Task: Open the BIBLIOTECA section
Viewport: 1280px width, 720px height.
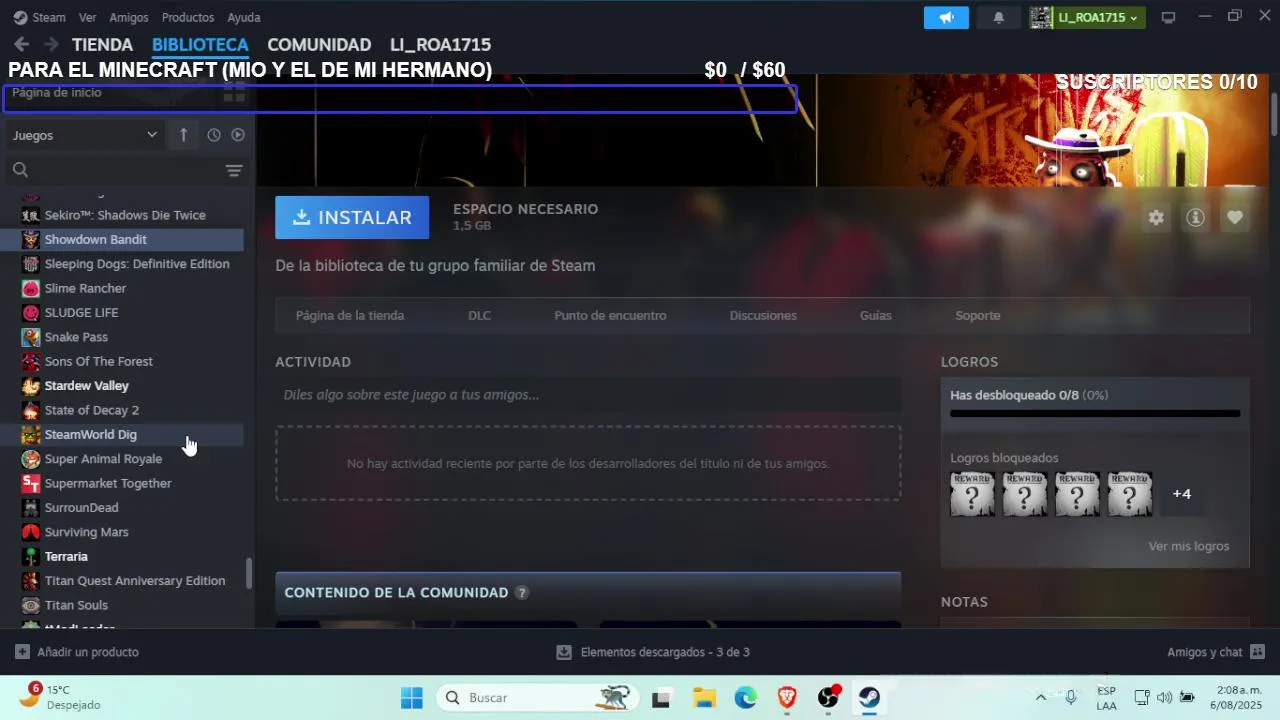Action: pyautogui.click(x=200, y=45)
